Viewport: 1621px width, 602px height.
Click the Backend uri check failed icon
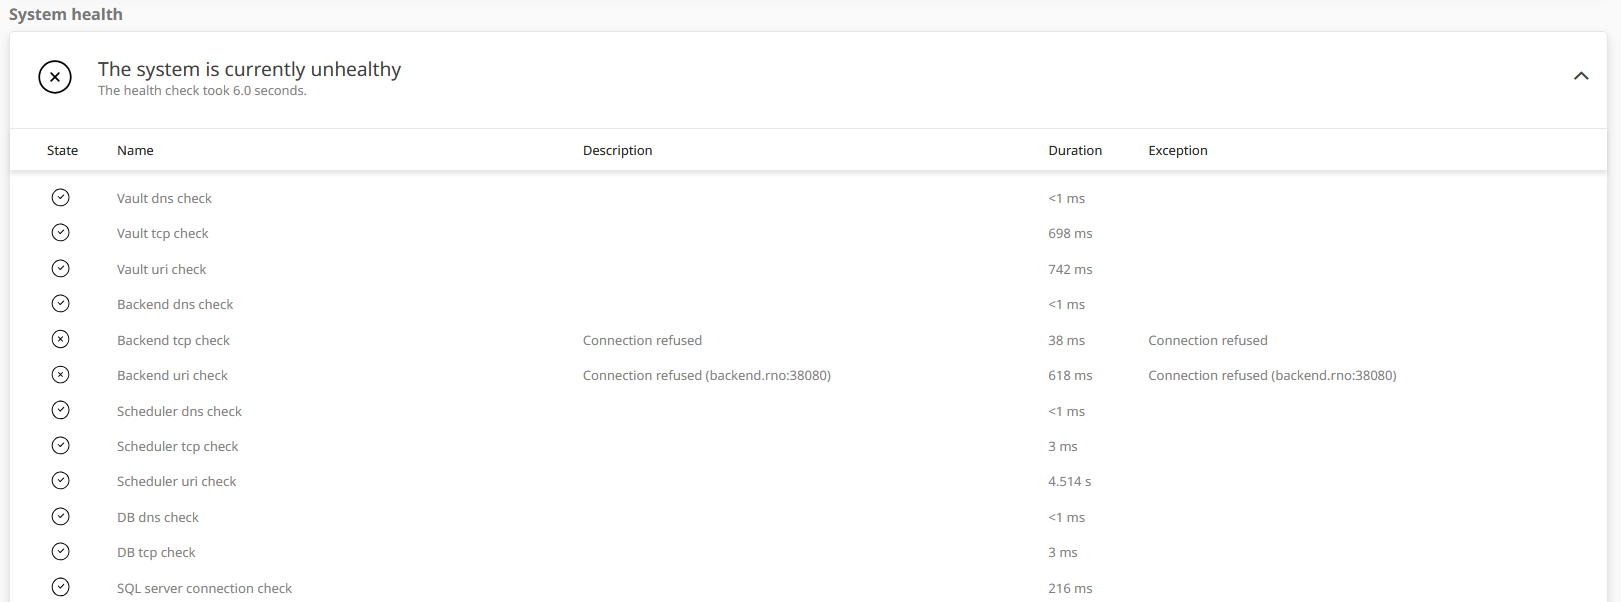[61, 375]
